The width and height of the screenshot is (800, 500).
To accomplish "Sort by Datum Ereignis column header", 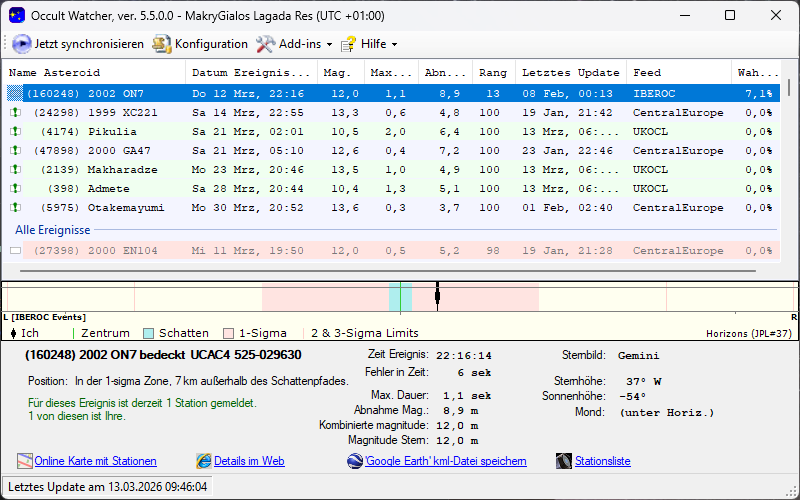I will click(x=252, y=73).
